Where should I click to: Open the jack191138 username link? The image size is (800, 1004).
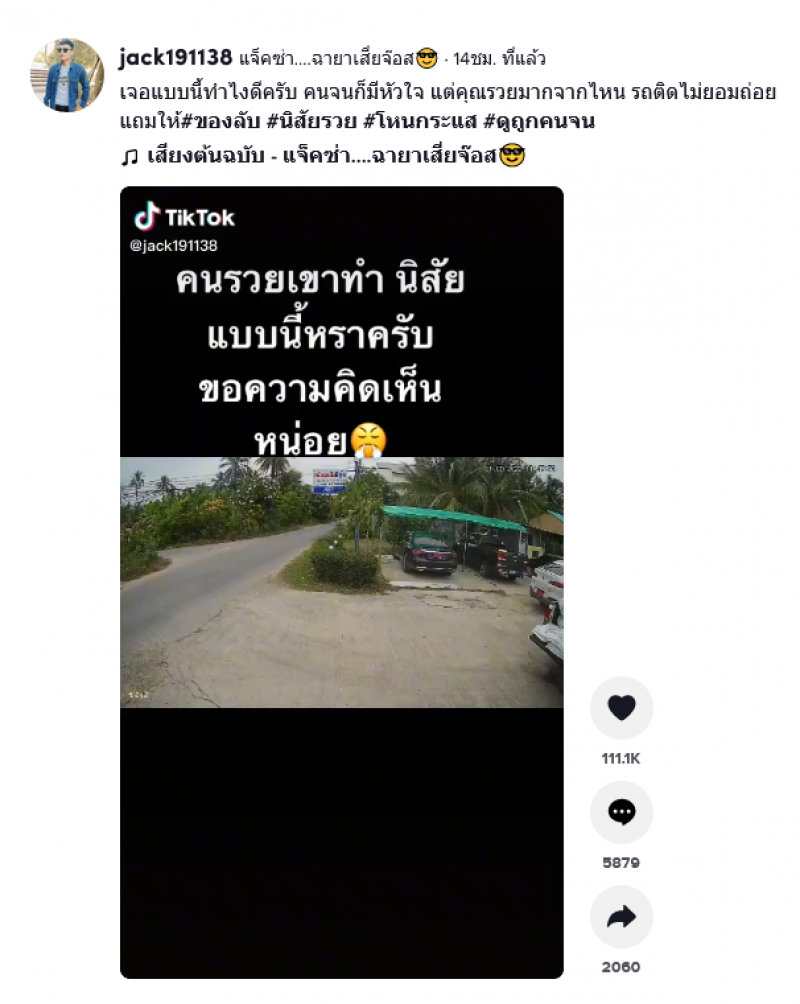point(176,58)
